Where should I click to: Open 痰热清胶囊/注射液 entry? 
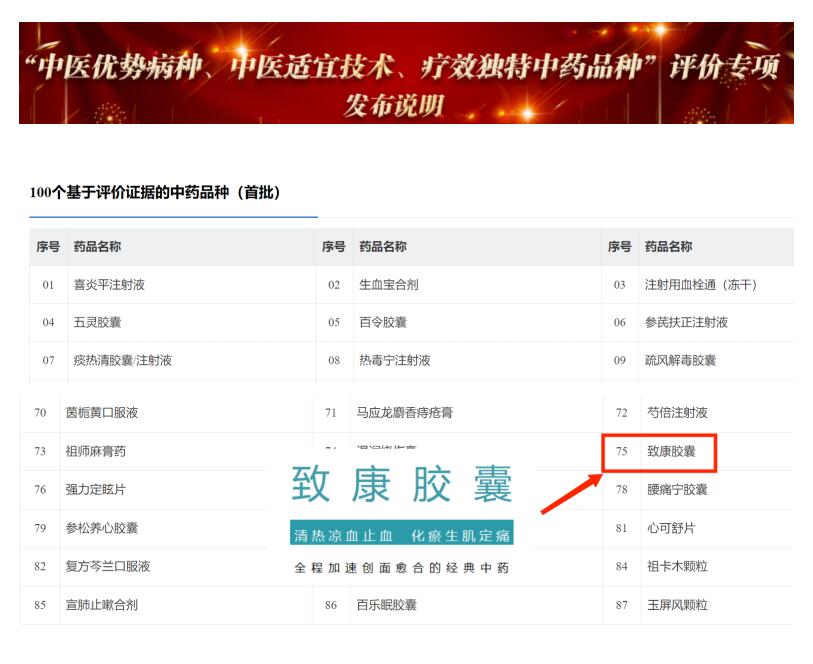tap(122, 361)
